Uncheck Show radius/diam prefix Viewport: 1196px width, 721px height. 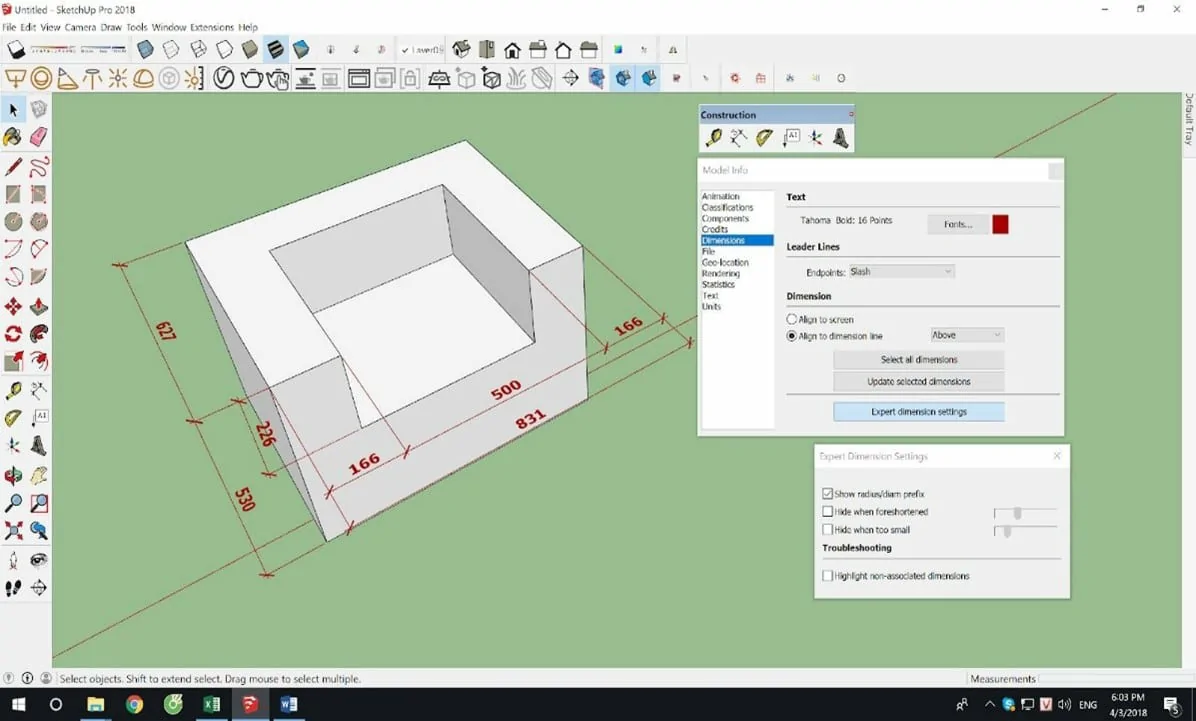point(828,493)
